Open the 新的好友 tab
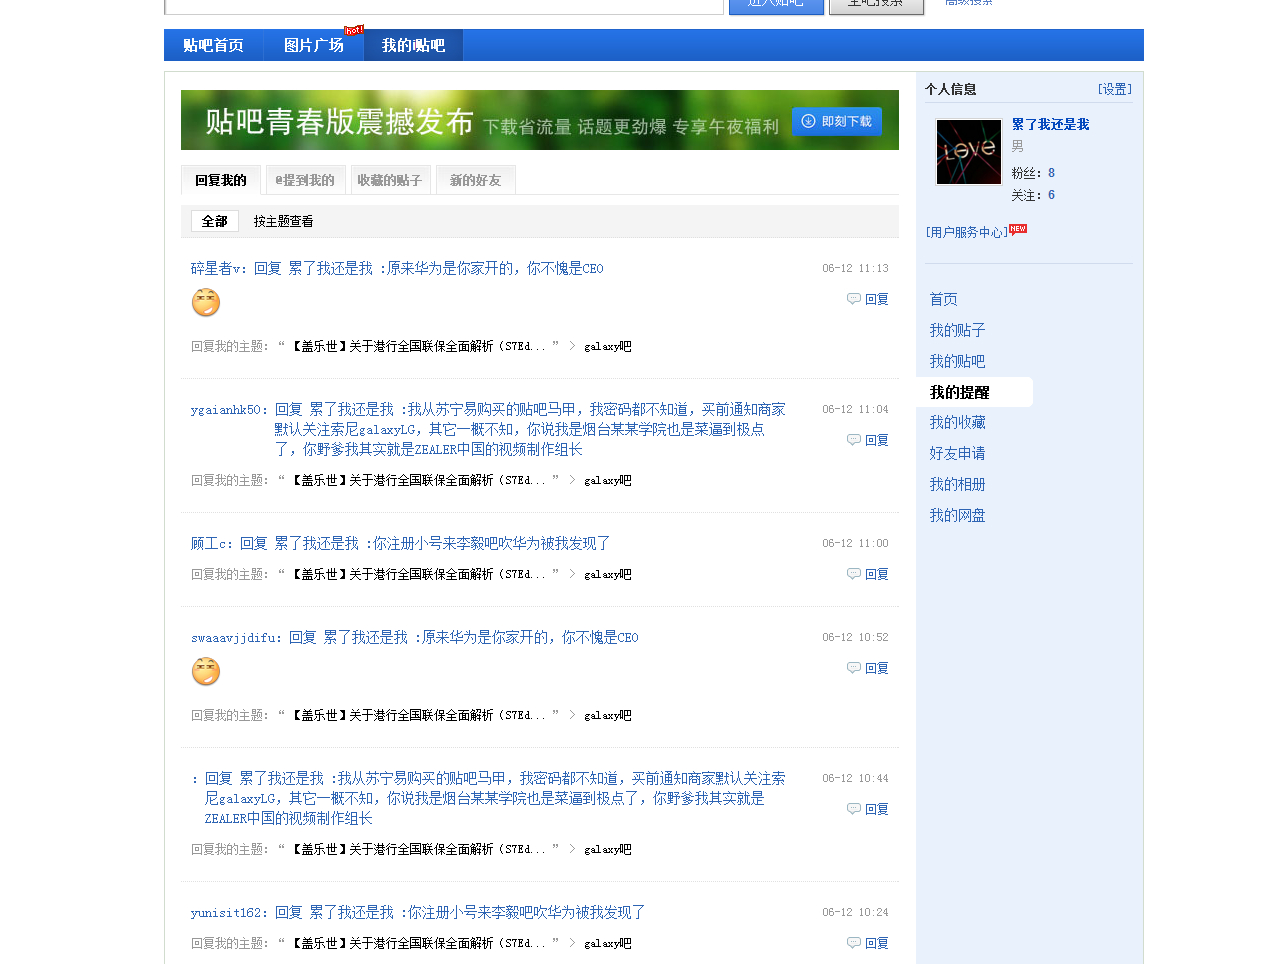The width and height of the screenshot is (1270, 964). tap(476, 180)
